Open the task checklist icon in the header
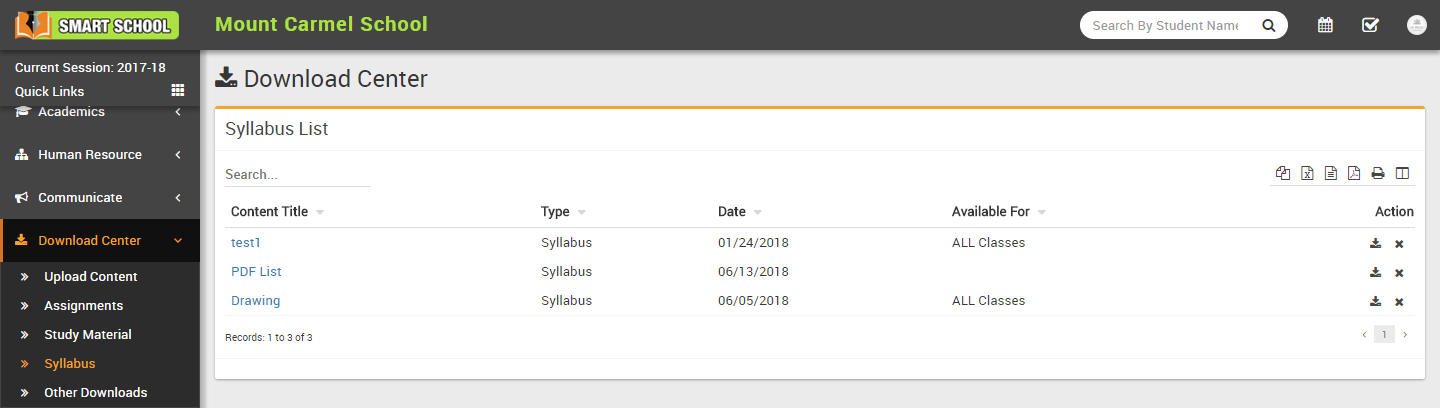Image resolution: width=1440 pixels, height=408 pixels. pos(1370,25)
